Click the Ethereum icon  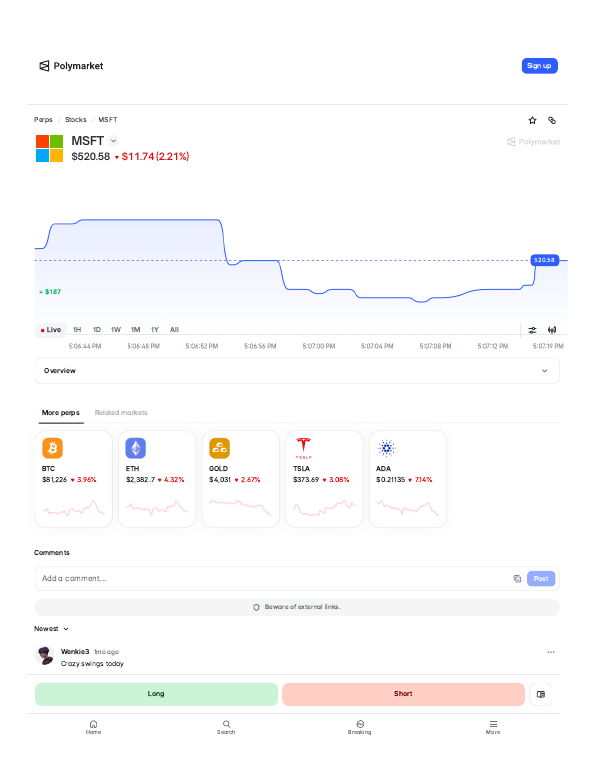tap(135, 448)
